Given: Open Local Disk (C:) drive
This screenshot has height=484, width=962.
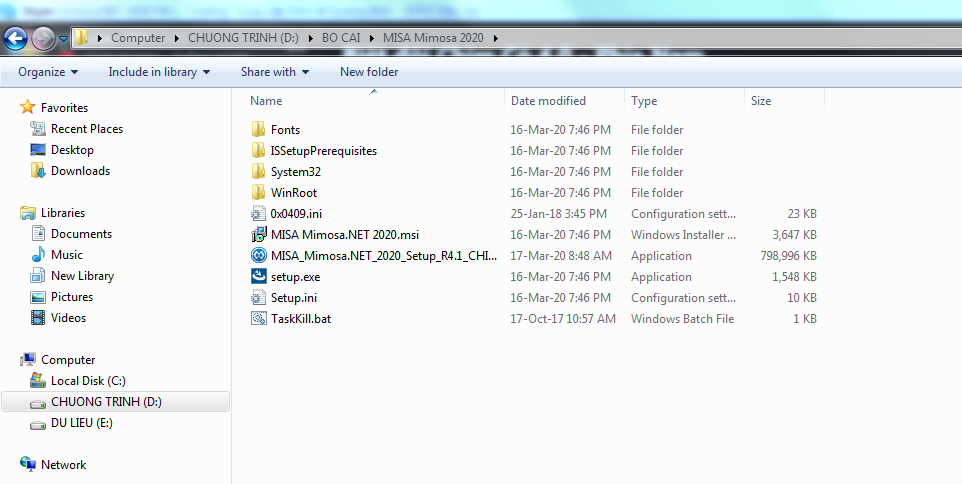Looking at the screenshot, I should [88, 380].
